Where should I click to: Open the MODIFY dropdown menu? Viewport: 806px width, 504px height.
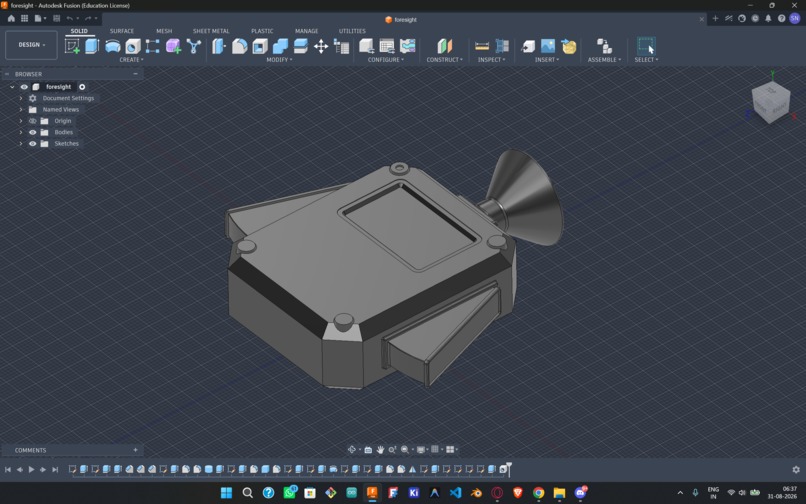coord(279,60)
